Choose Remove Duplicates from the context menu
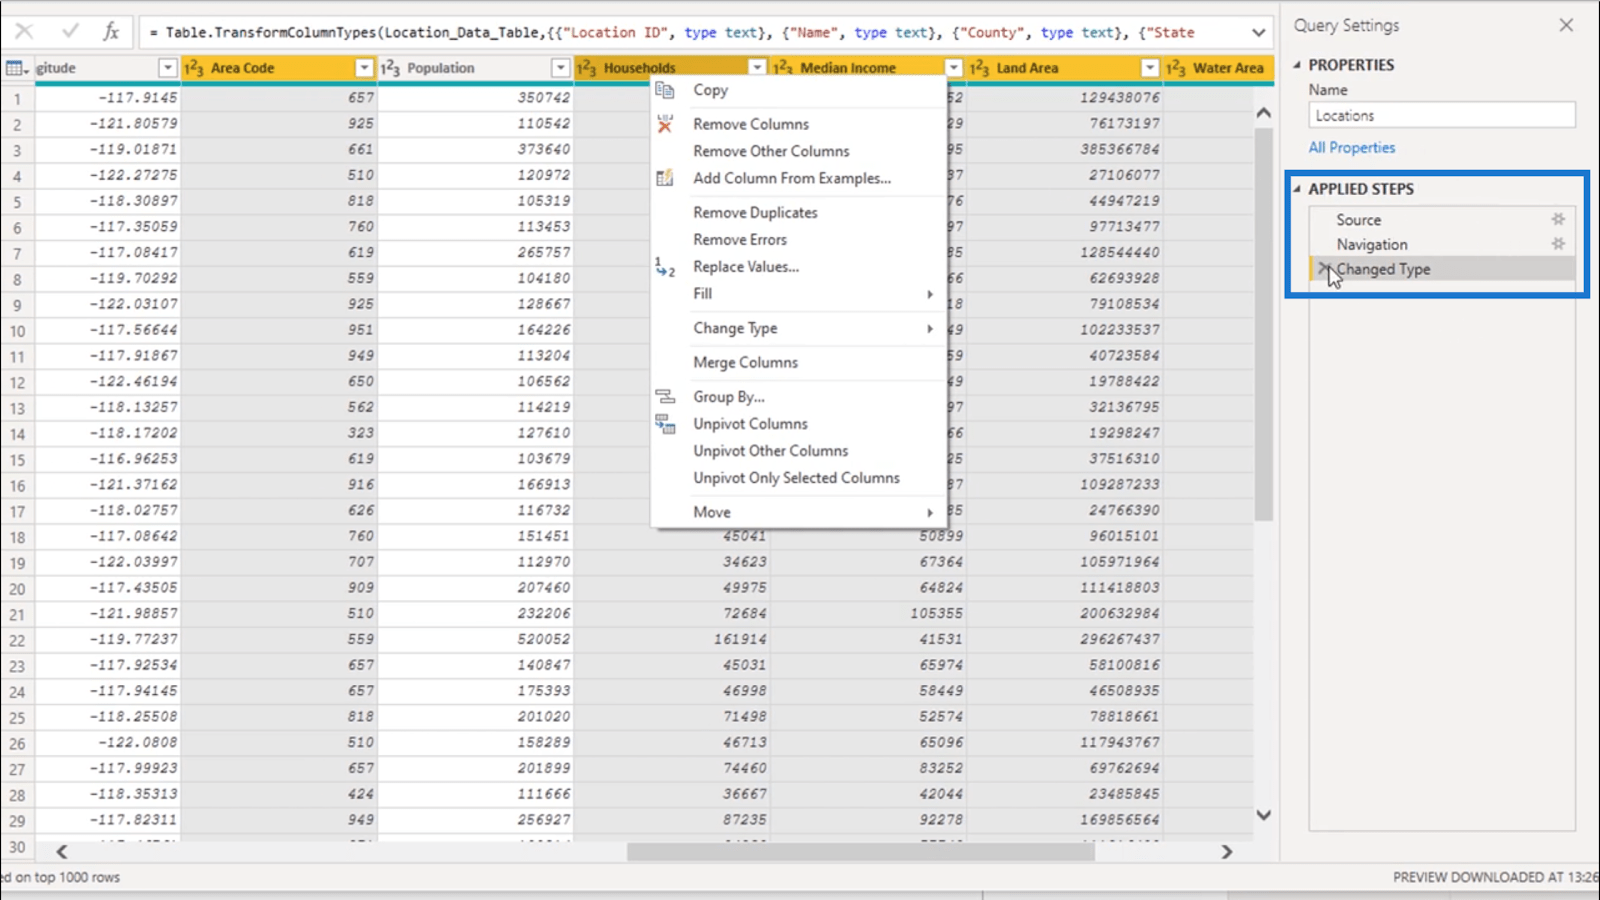This screenshot has height=900, width=1600. click(755, 212)
